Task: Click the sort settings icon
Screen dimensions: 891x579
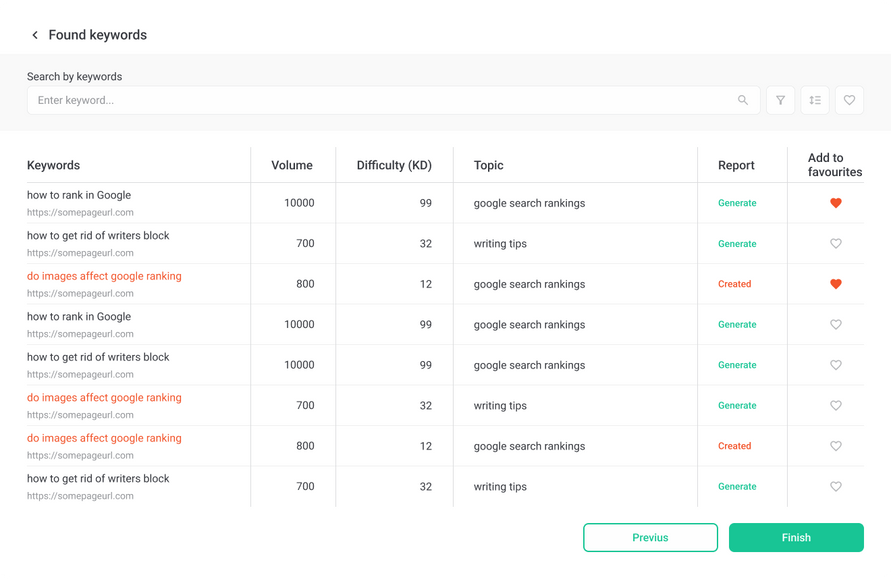Action: coord(815,100)
